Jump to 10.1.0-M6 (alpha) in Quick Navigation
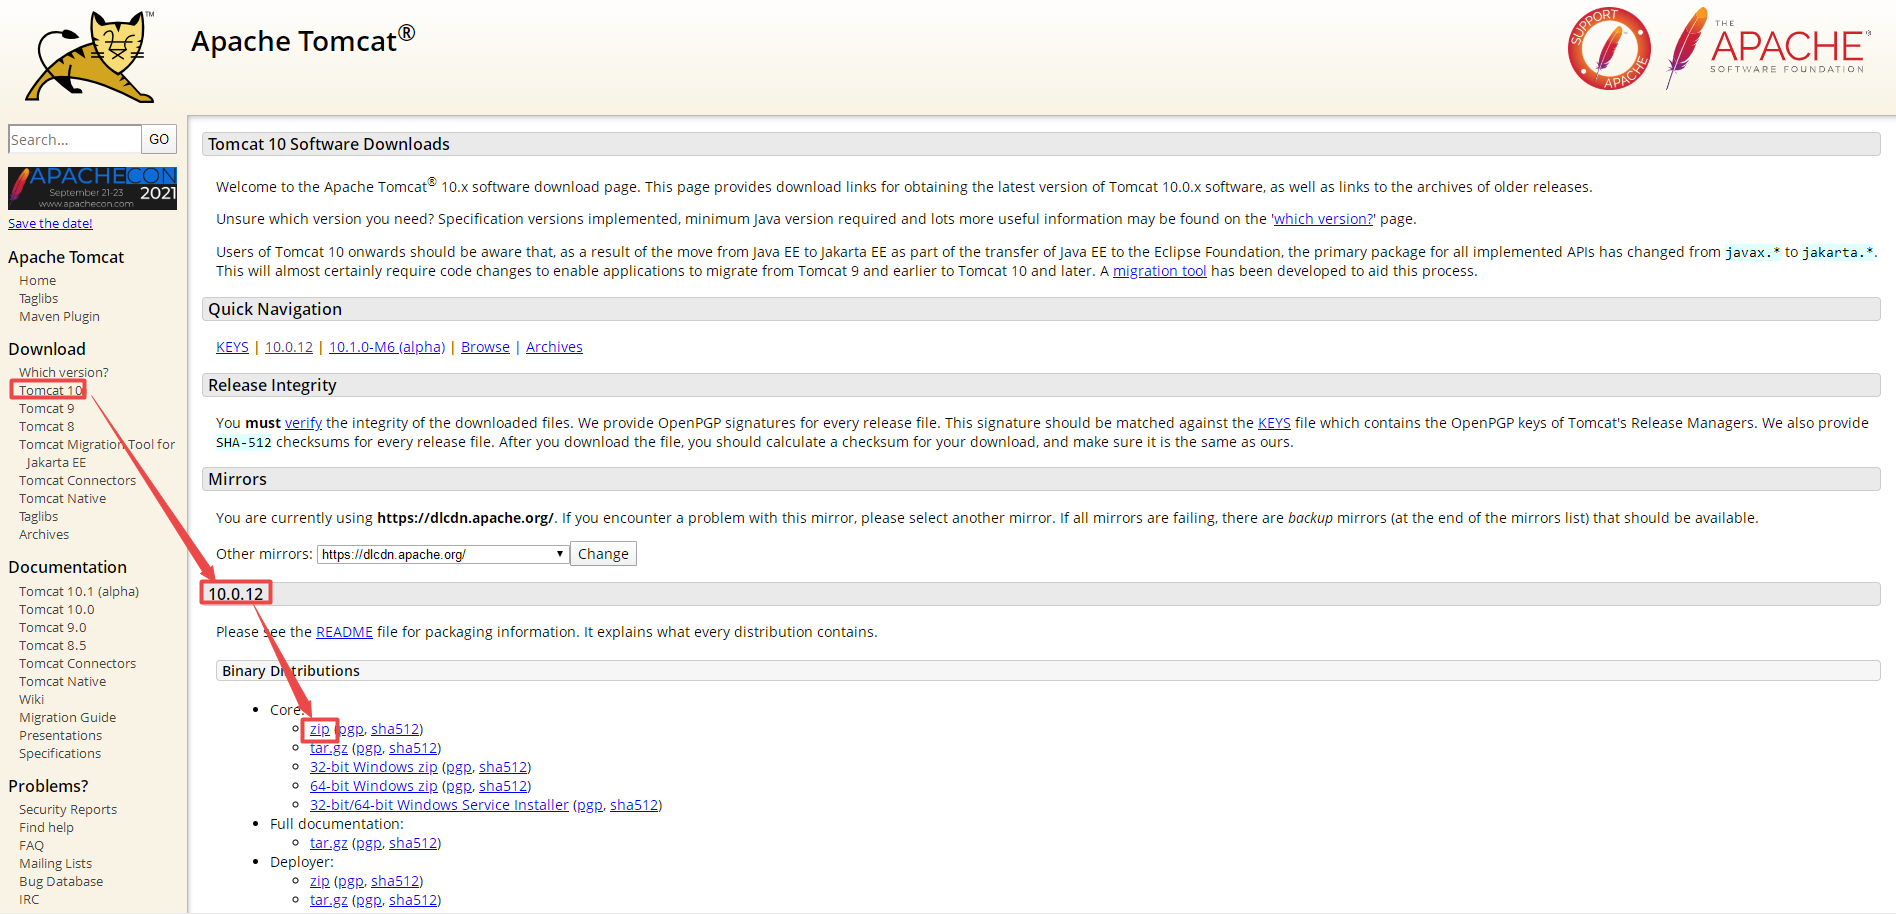1896x914 pixels. (x=387, y=347)
